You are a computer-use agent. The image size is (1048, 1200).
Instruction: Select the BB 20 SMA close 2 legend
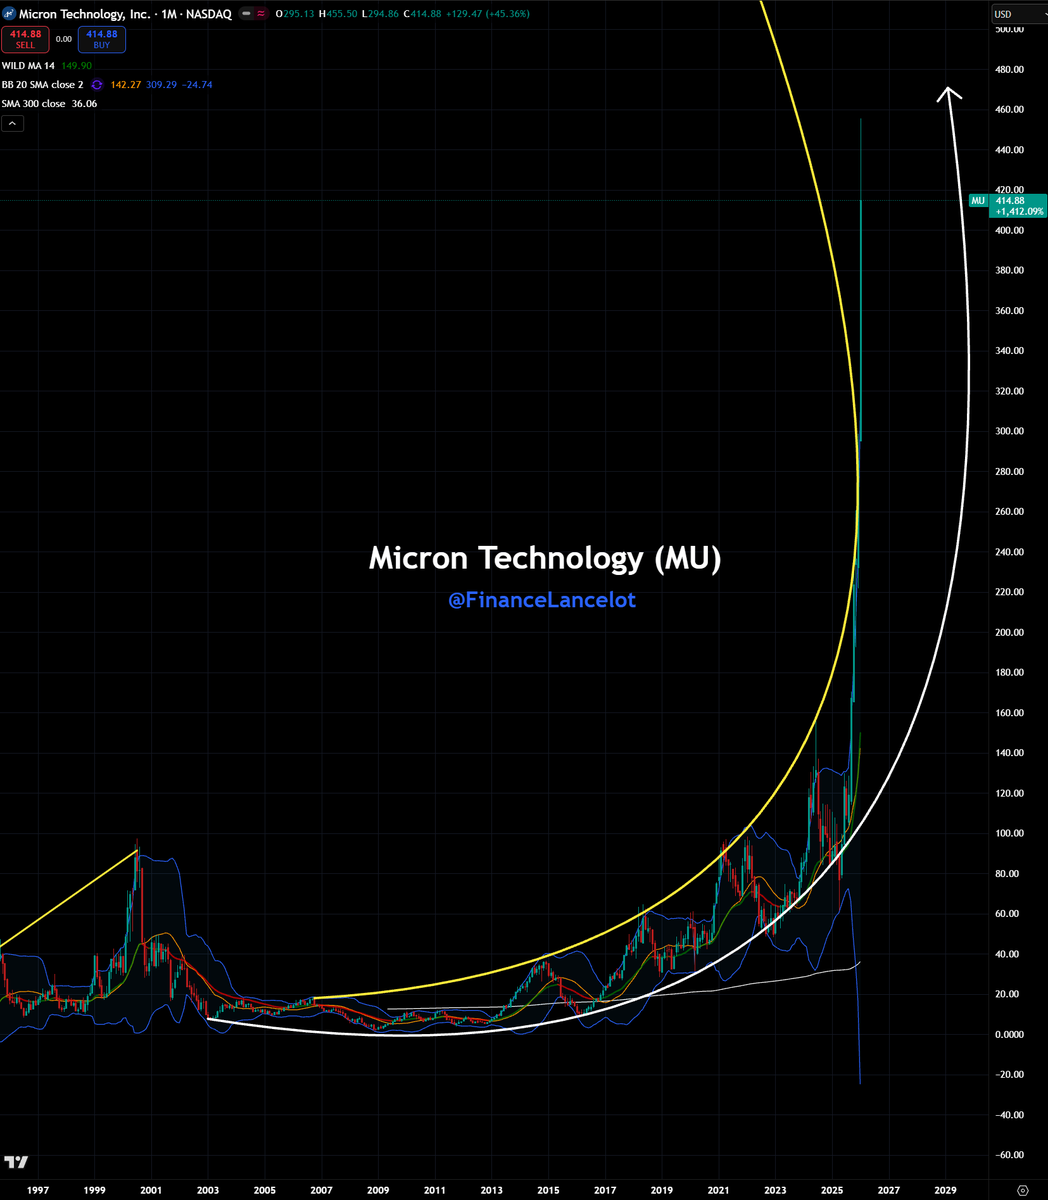coord(43,85)
